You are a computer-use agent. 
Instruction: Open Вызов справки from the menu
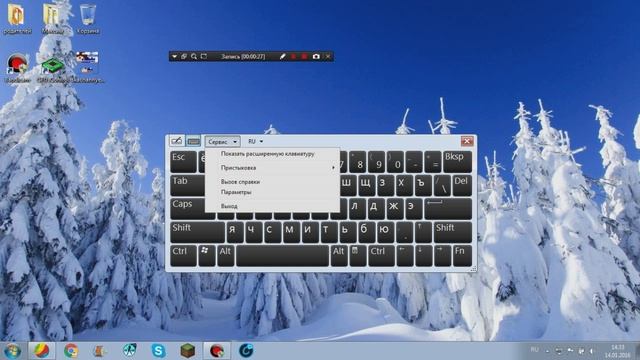point(240,182)
